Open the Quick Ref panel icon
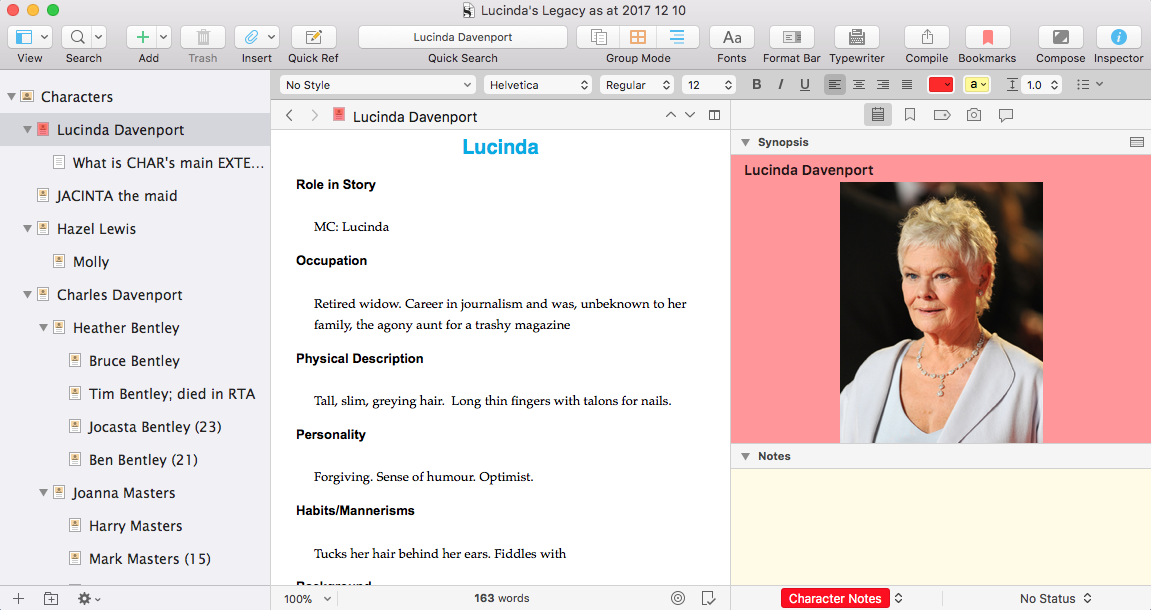The image size is (1151, 610). (313, 37)
